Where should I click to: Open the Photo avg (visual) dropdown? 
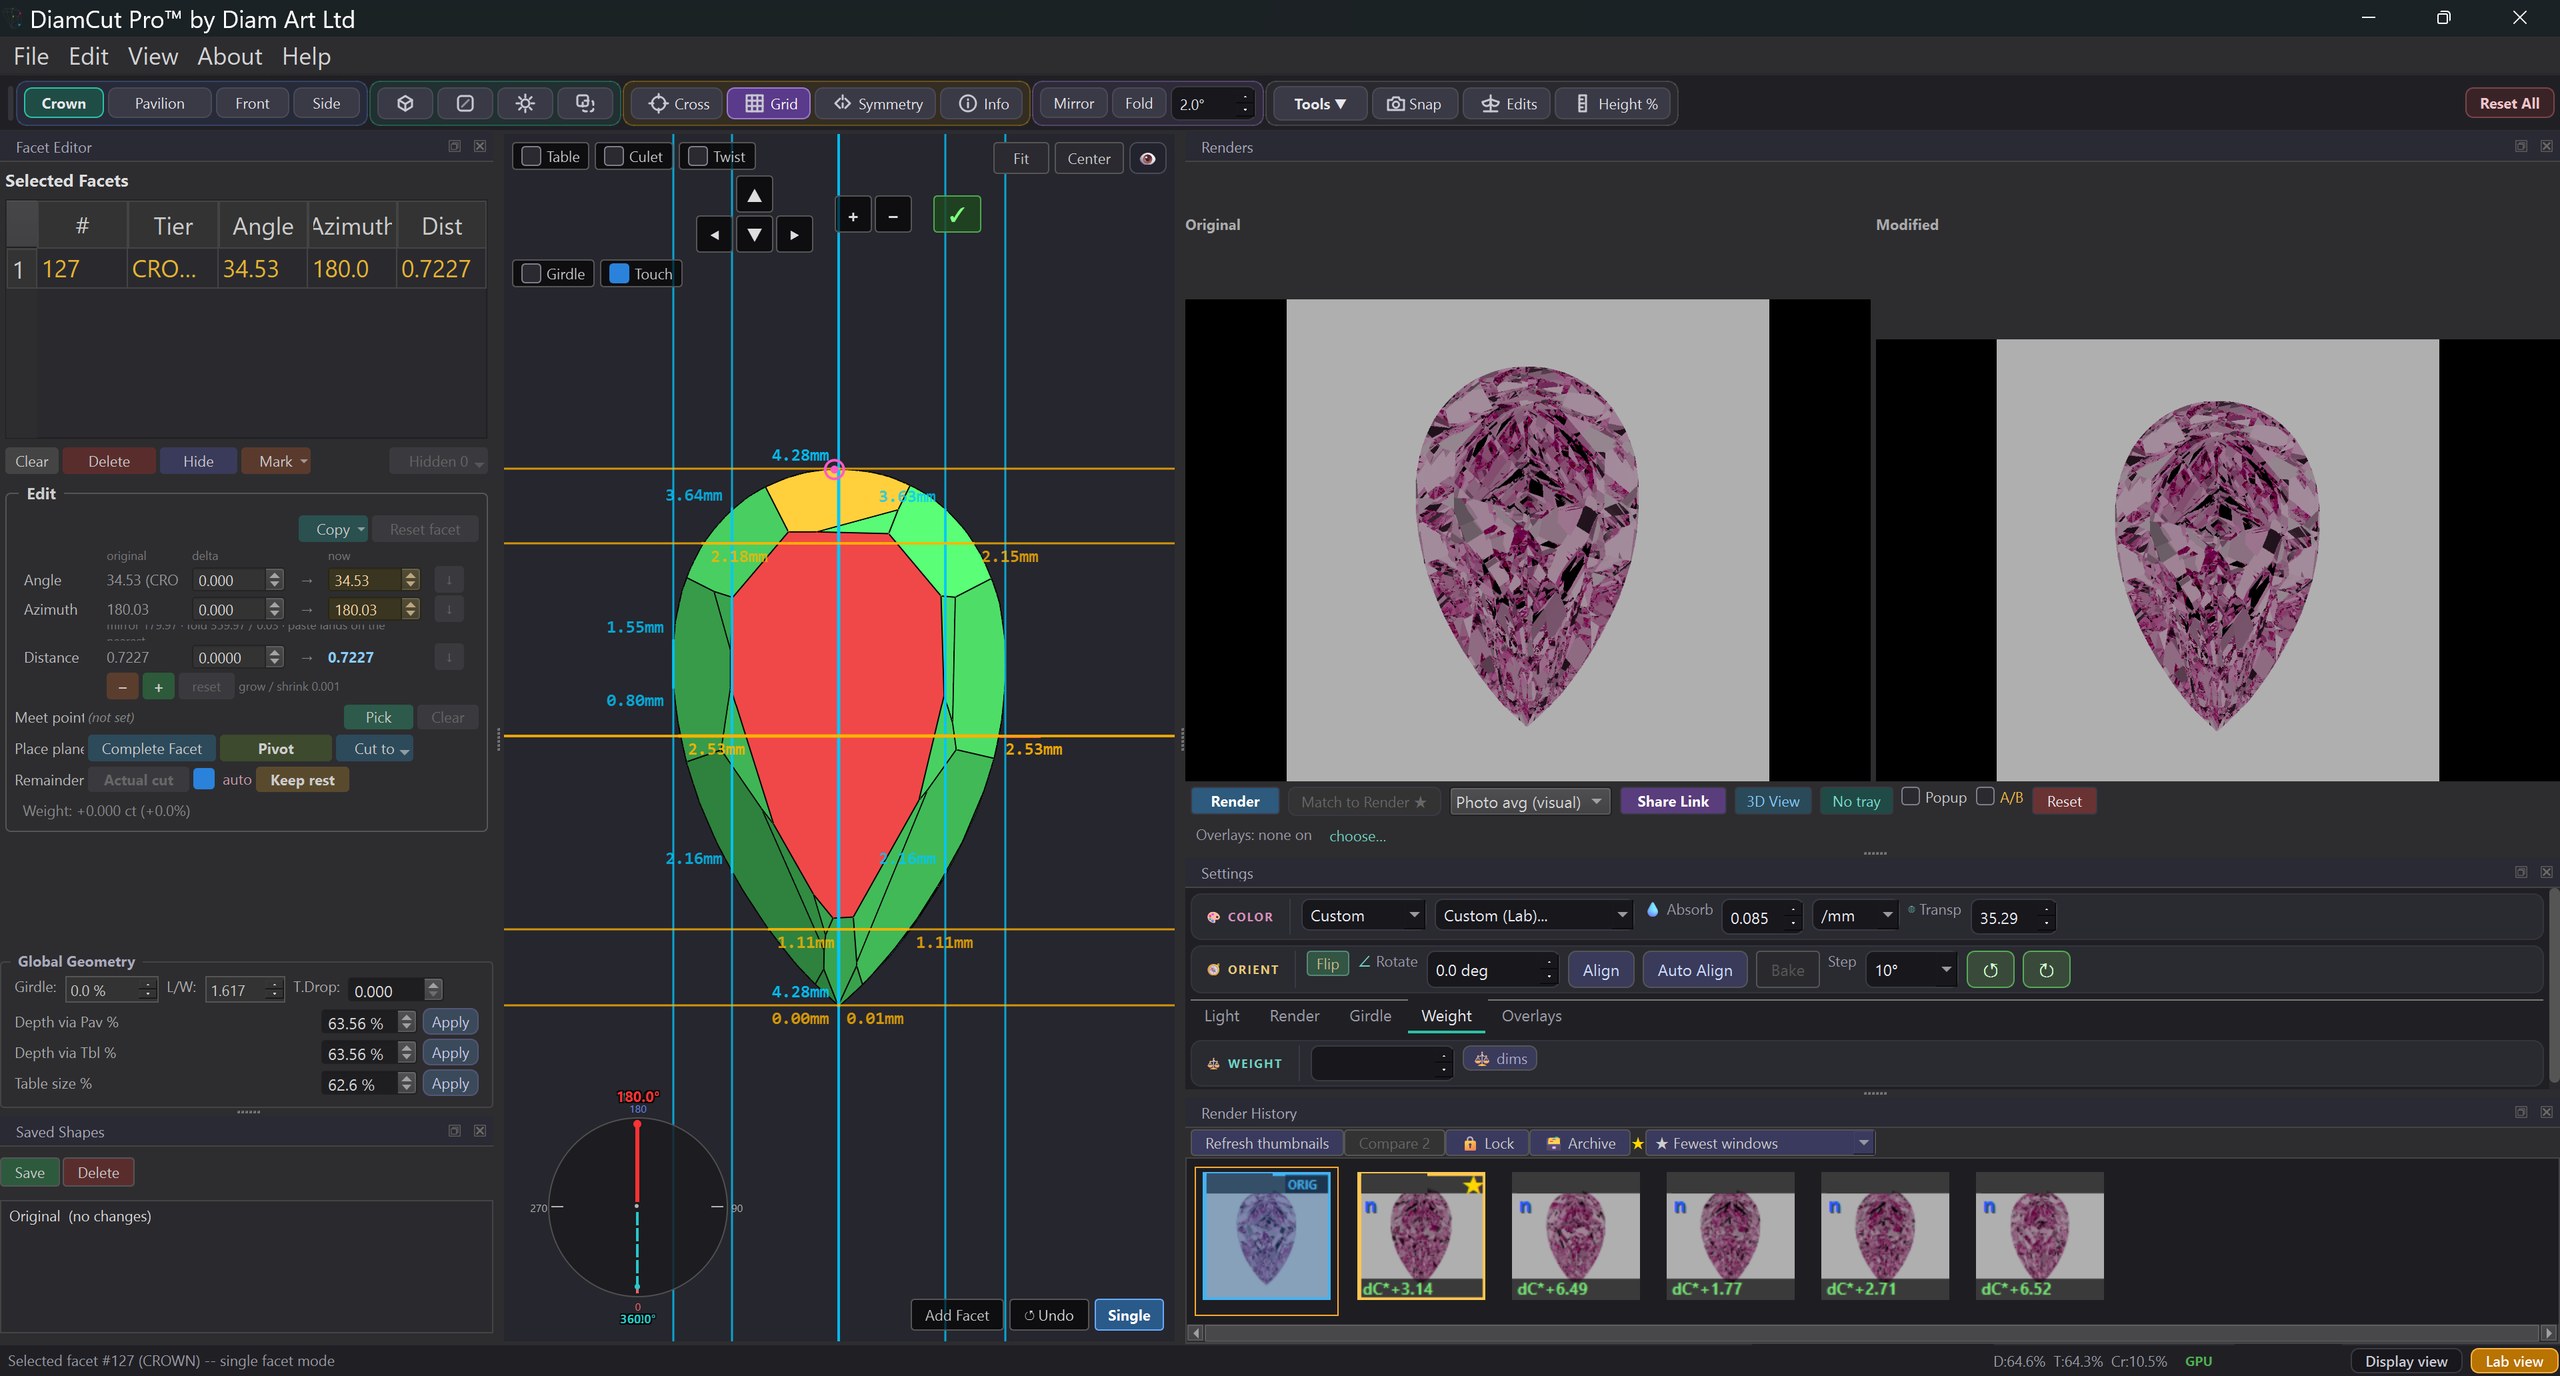tap(1529, 801)
